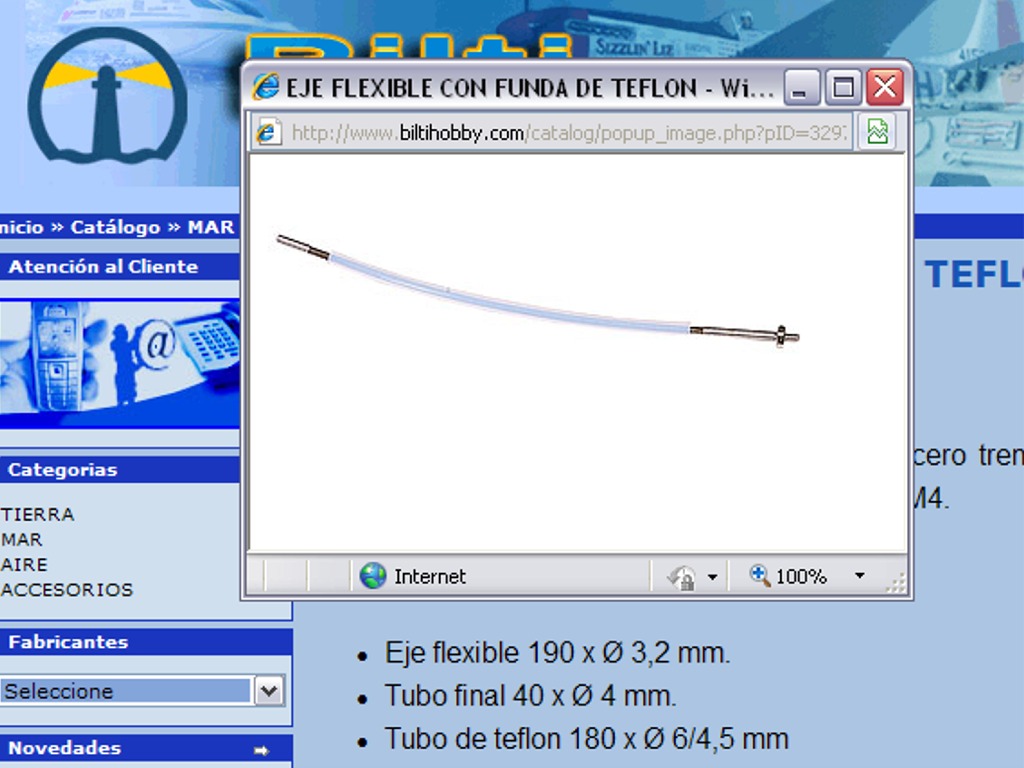Go to the ACCESORIOS category
Screen dimensions: 1024x768
[x=67, y=589]
